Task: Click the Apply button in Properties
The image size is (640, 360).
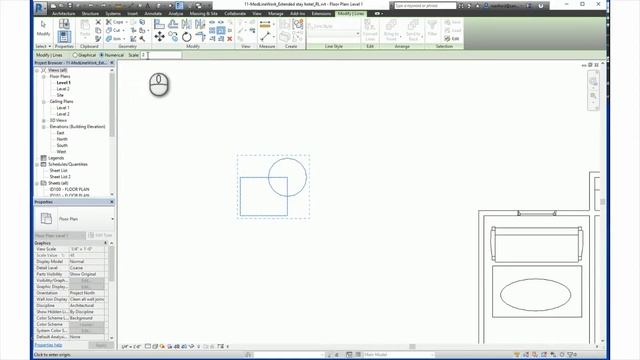Action: tap(101, 345)
